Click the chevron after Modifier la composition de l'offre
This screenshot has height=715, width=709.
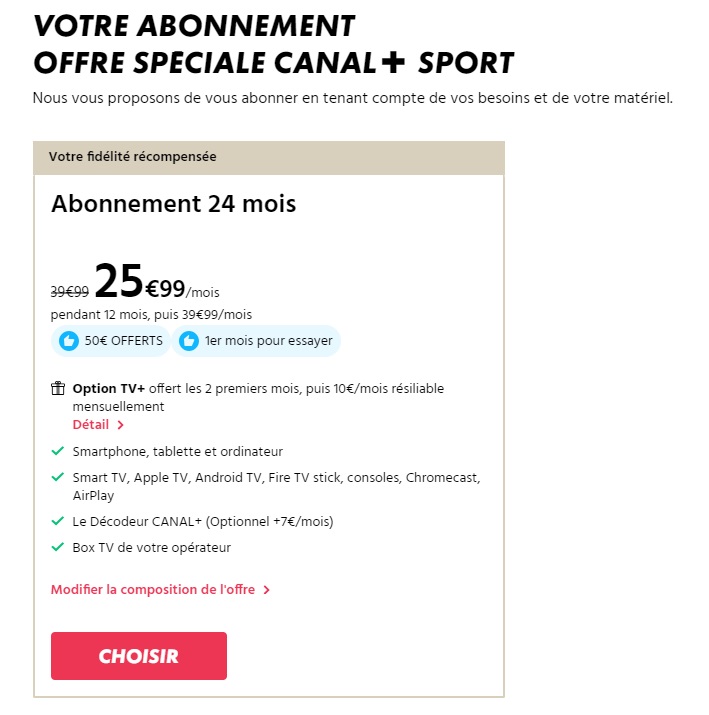[x=267, y=590]
